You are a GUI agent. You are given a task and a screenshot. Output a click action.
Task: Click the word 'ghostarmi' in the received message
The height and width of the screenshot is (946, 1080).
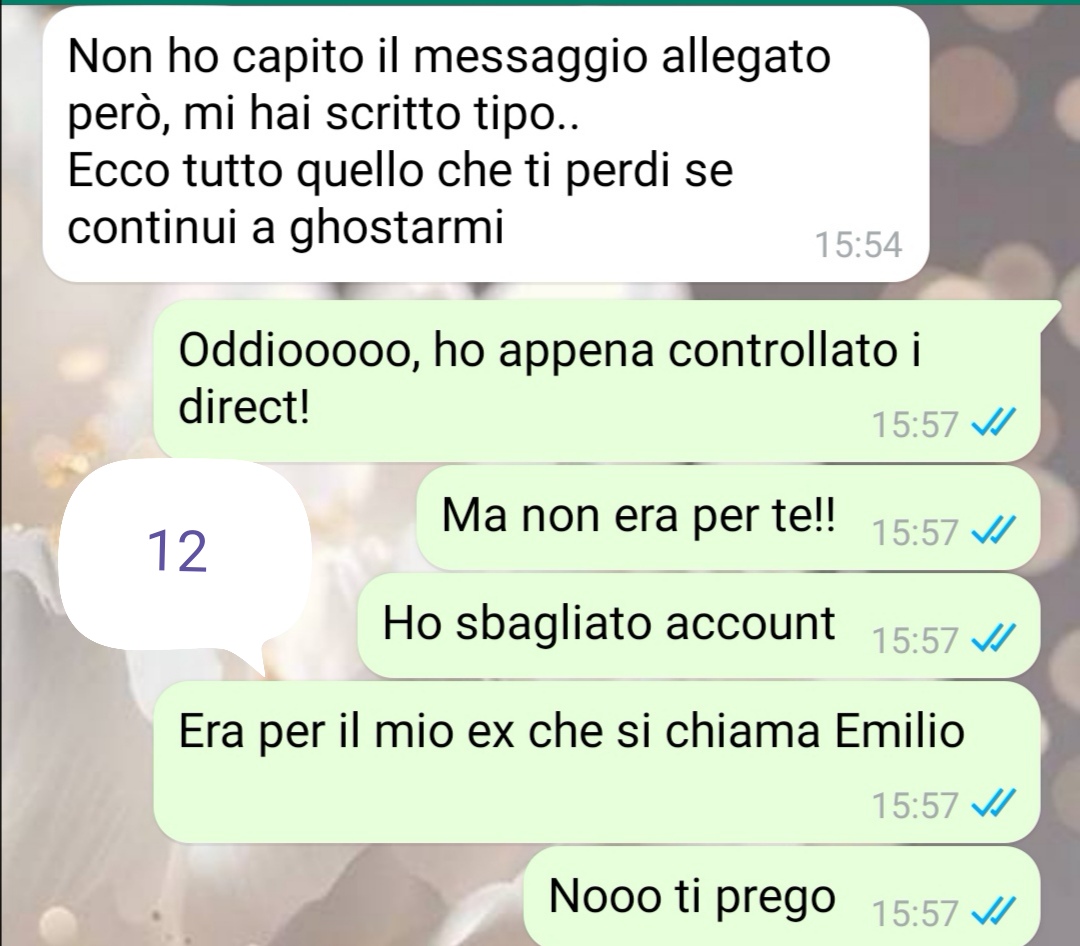point(397,229)
